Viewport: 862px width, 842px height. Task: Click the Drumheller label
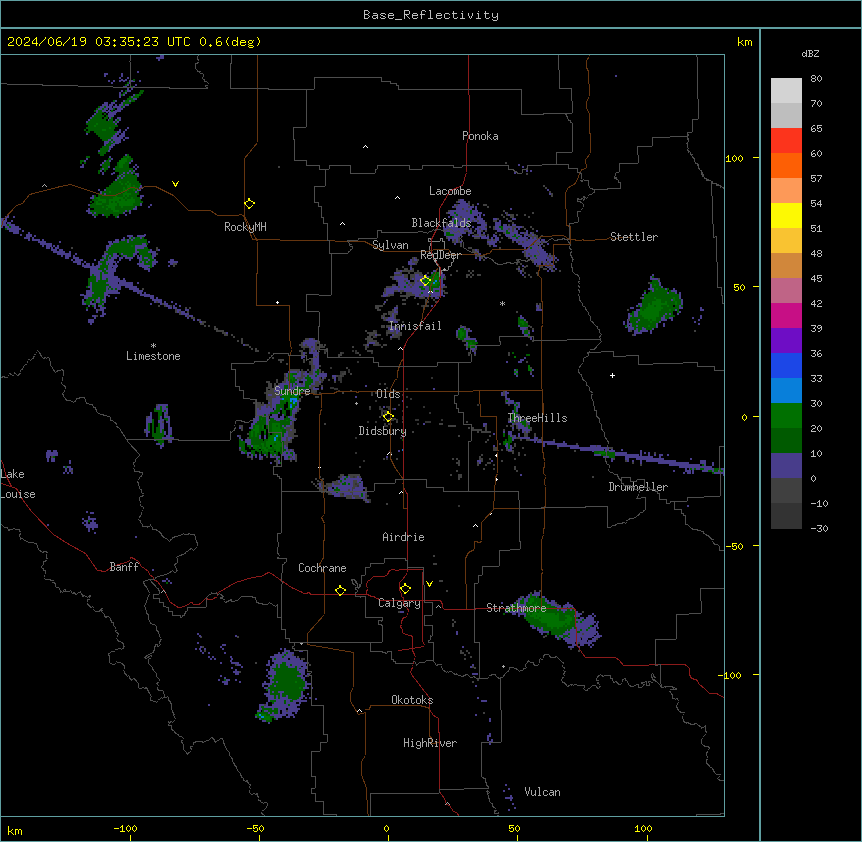coord(638,487)
